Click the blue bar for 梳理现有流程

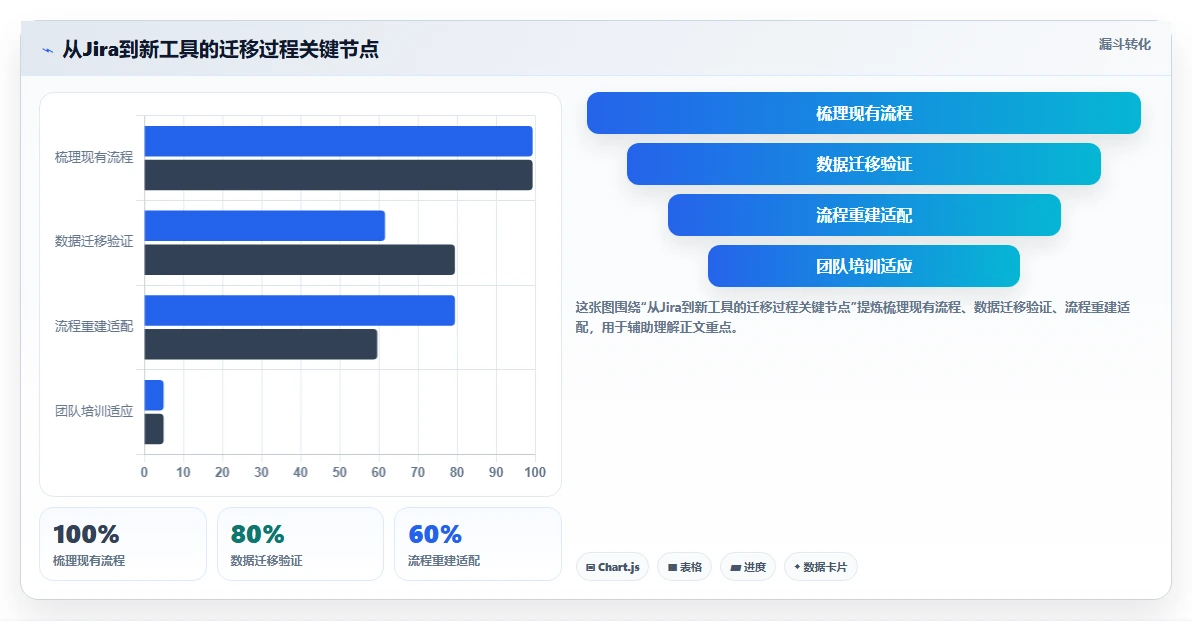point(338,141)
